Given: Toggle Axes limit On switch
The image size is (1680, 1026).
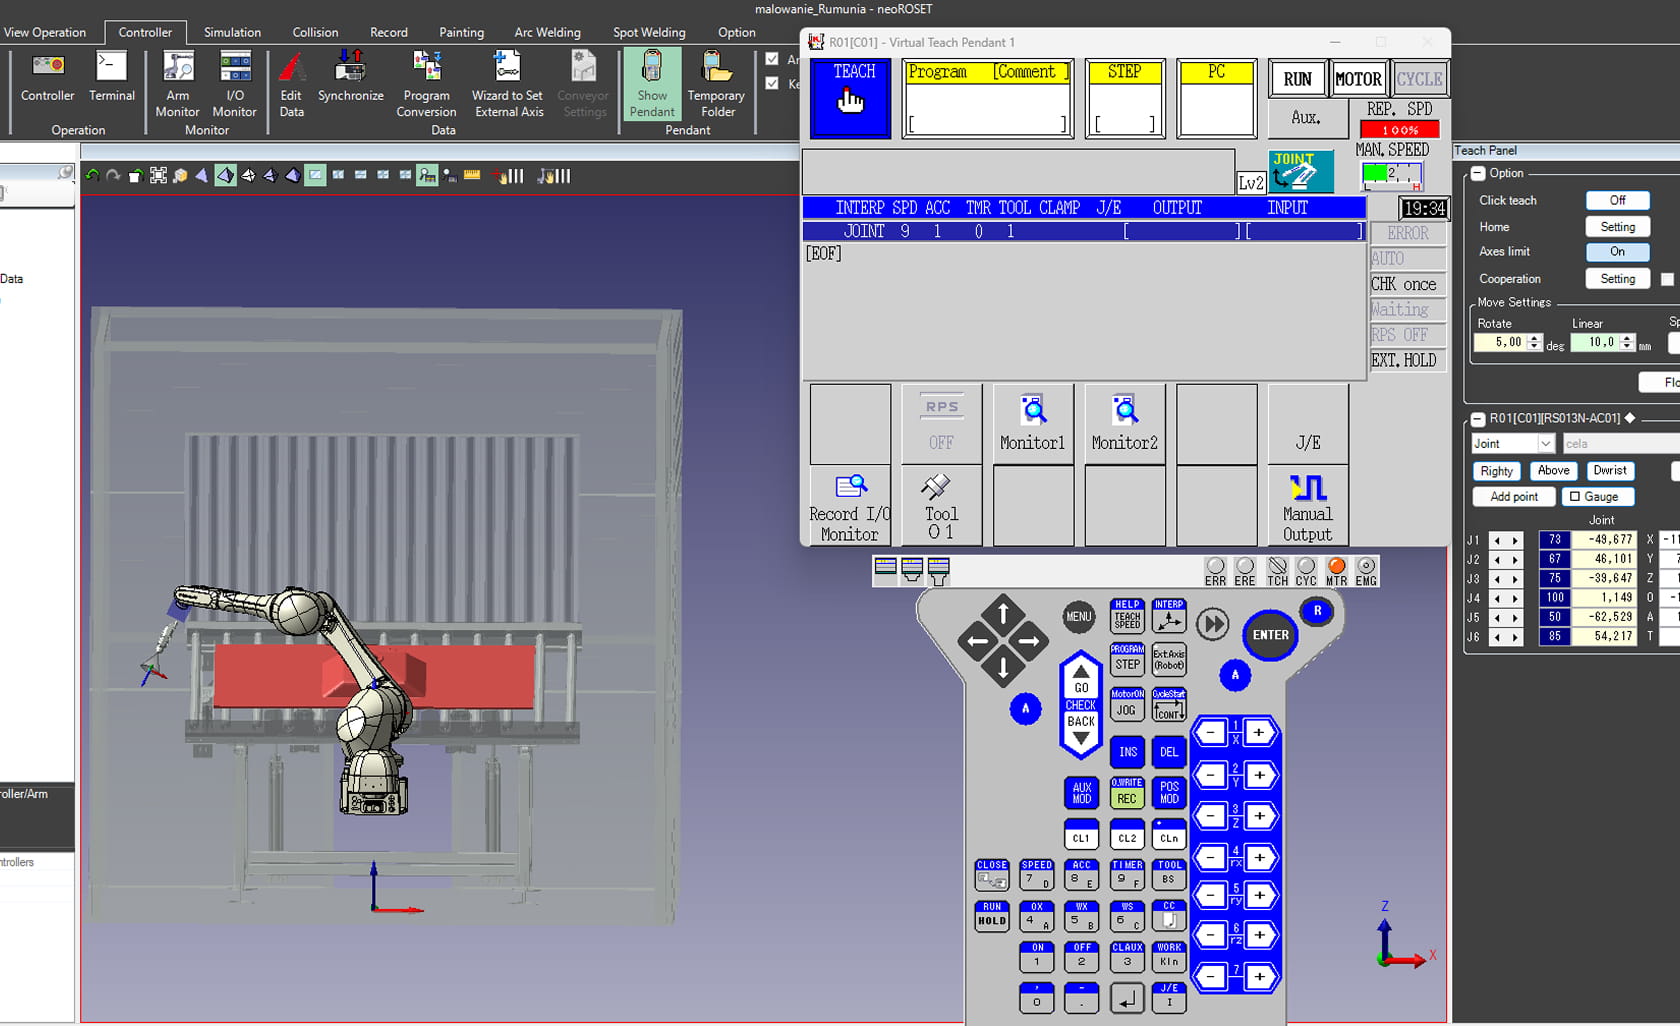Looking at the screenshot, I should point(1616,252).
